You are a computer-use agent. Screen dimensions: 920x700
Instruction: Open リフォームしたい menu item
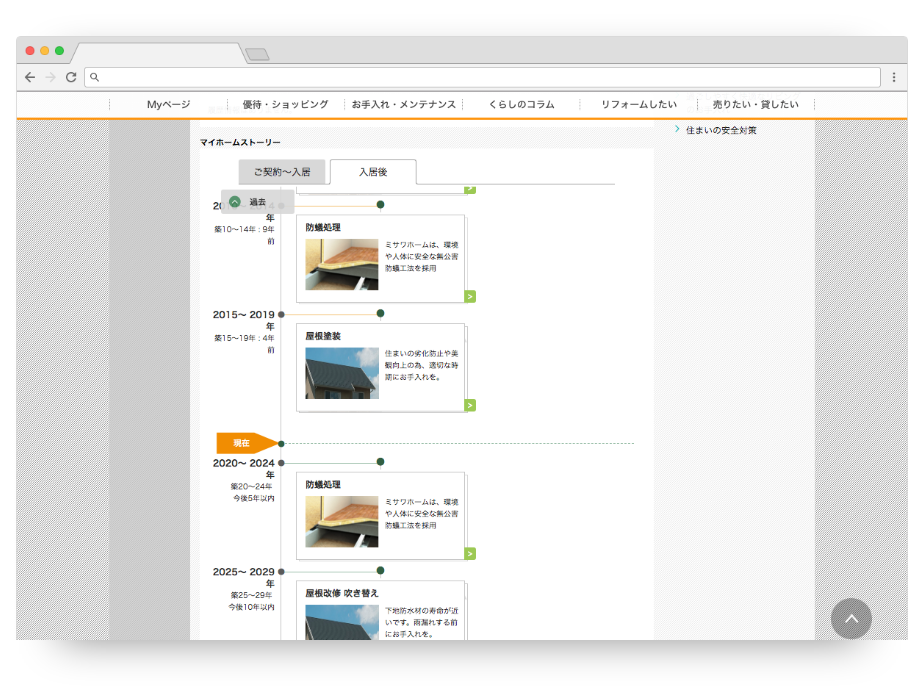(x=639, y=104)
